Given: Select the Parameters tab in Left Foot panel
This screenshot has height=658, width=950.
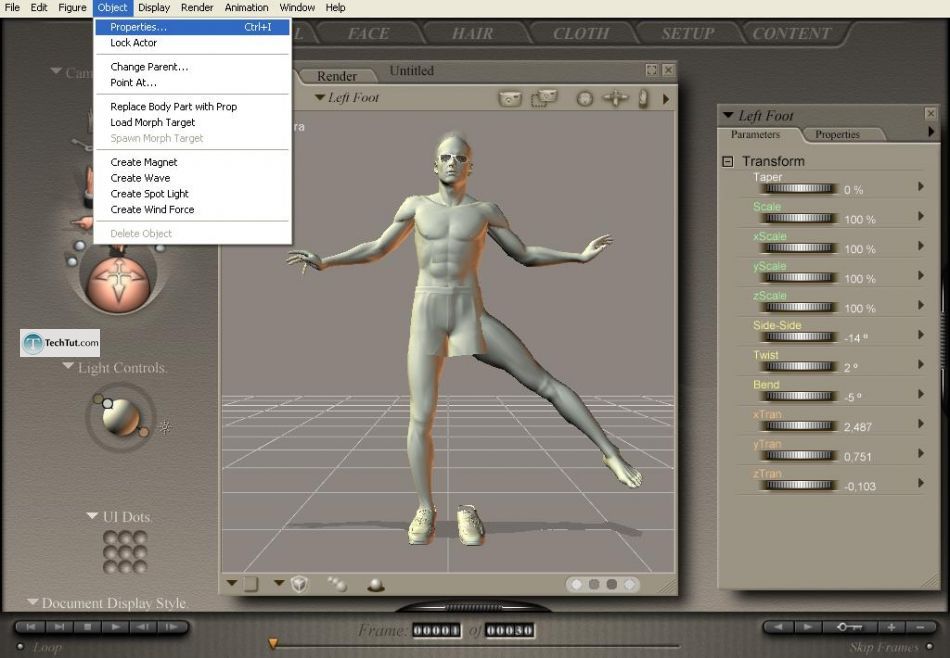Looking at the screenshot, I should click(755, 135).
